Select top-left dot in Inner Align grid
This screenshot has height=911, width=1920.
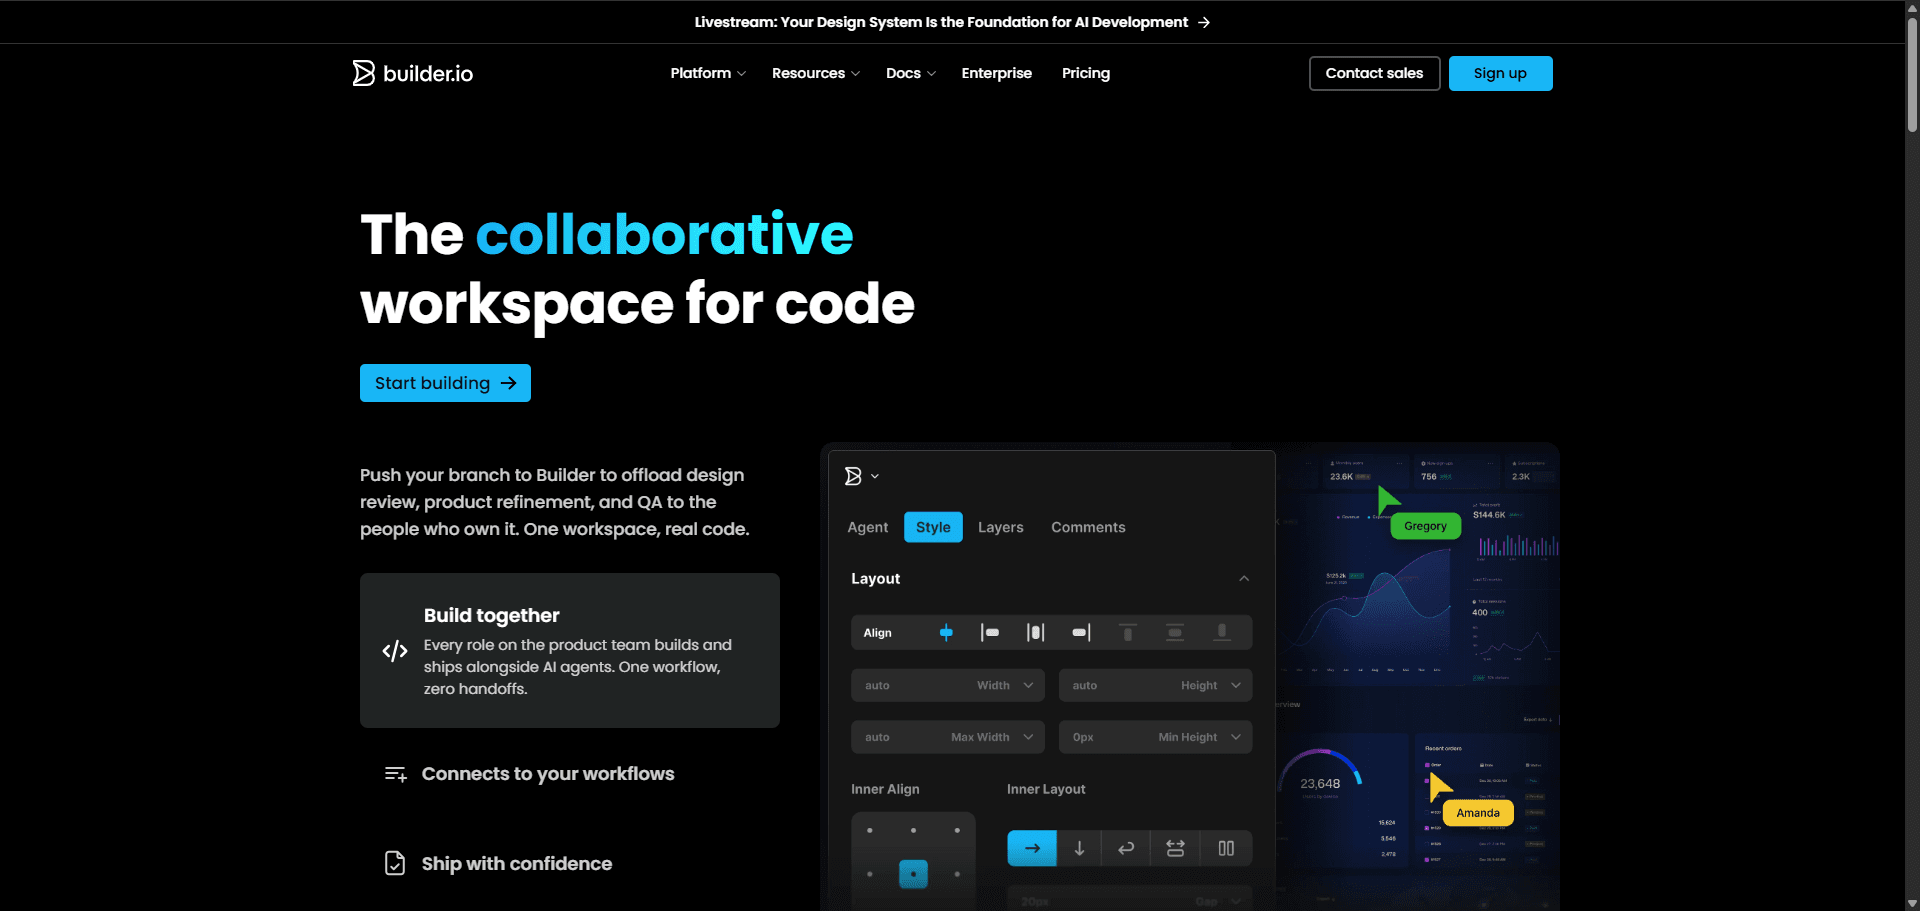[870, 830]
